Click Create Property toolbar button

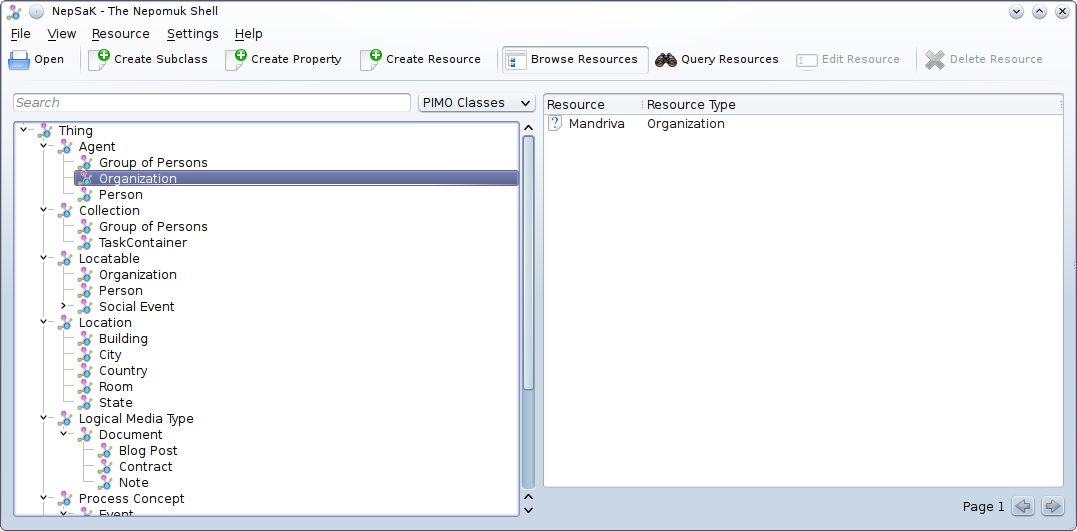coord(283,60)
